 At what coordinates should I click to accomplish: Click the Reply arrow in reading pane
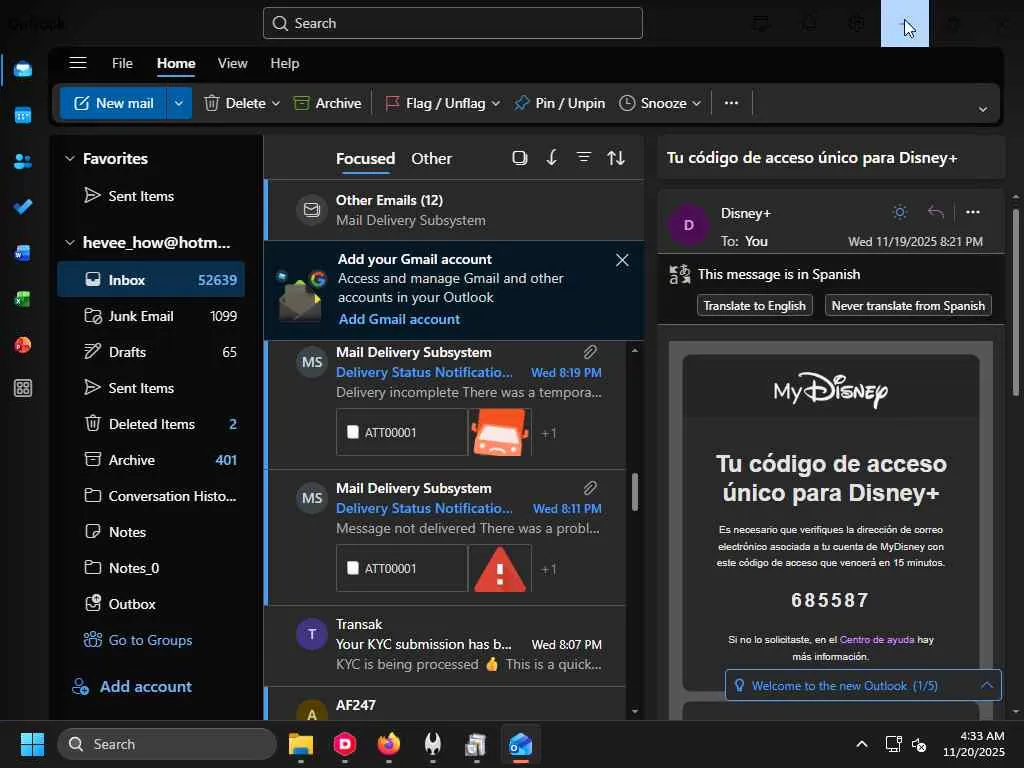pos(935,212)
